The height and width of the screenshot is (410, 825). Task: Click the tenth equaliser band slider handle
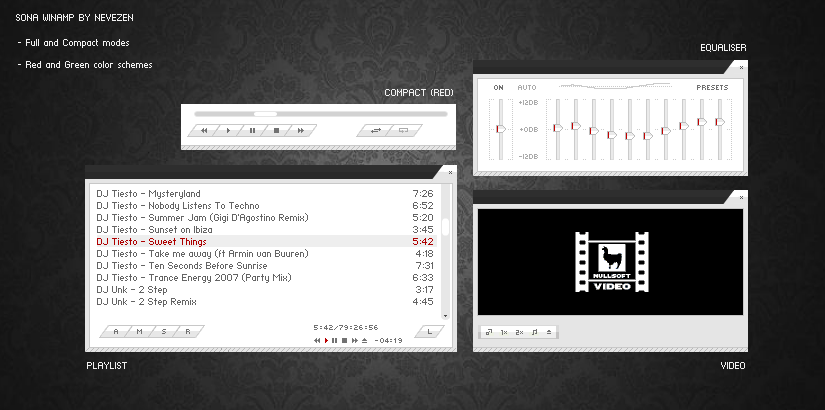coord(720,122)
